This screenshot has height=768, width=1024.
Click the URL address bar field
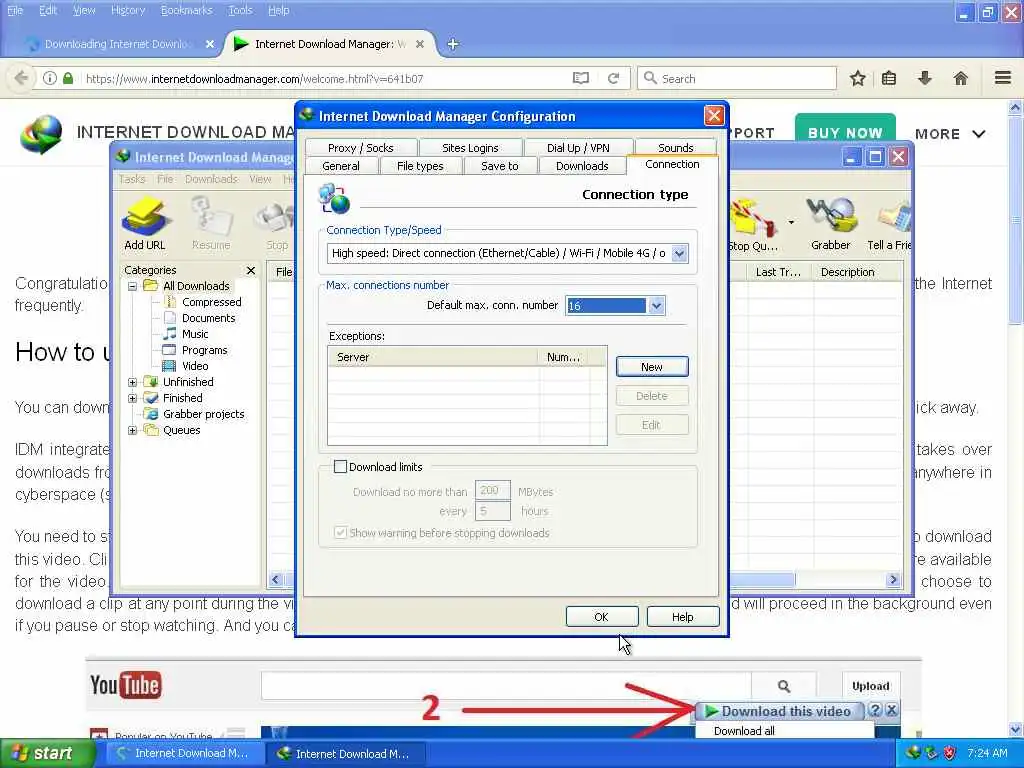[x=327, y=78]
